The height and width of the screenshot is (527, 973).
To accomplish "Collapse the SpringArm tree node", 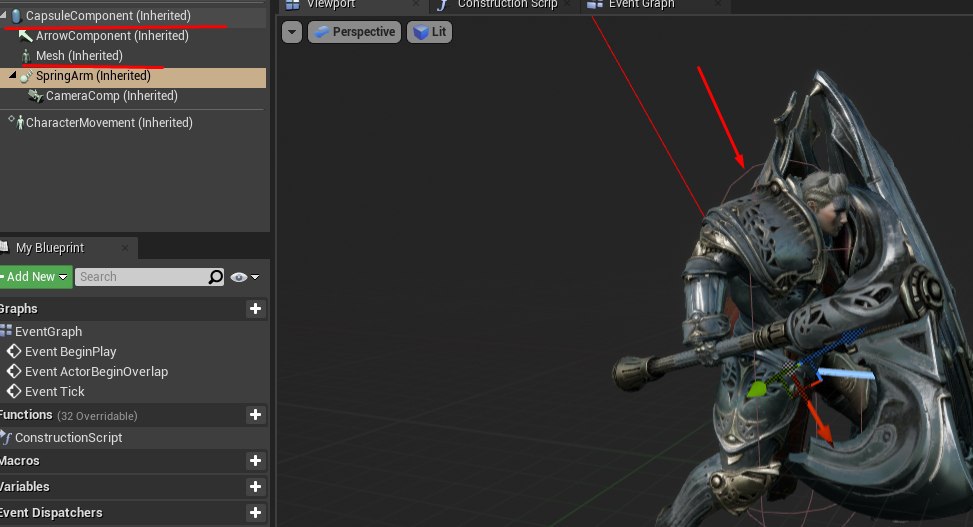I will (x=12, y=75).
